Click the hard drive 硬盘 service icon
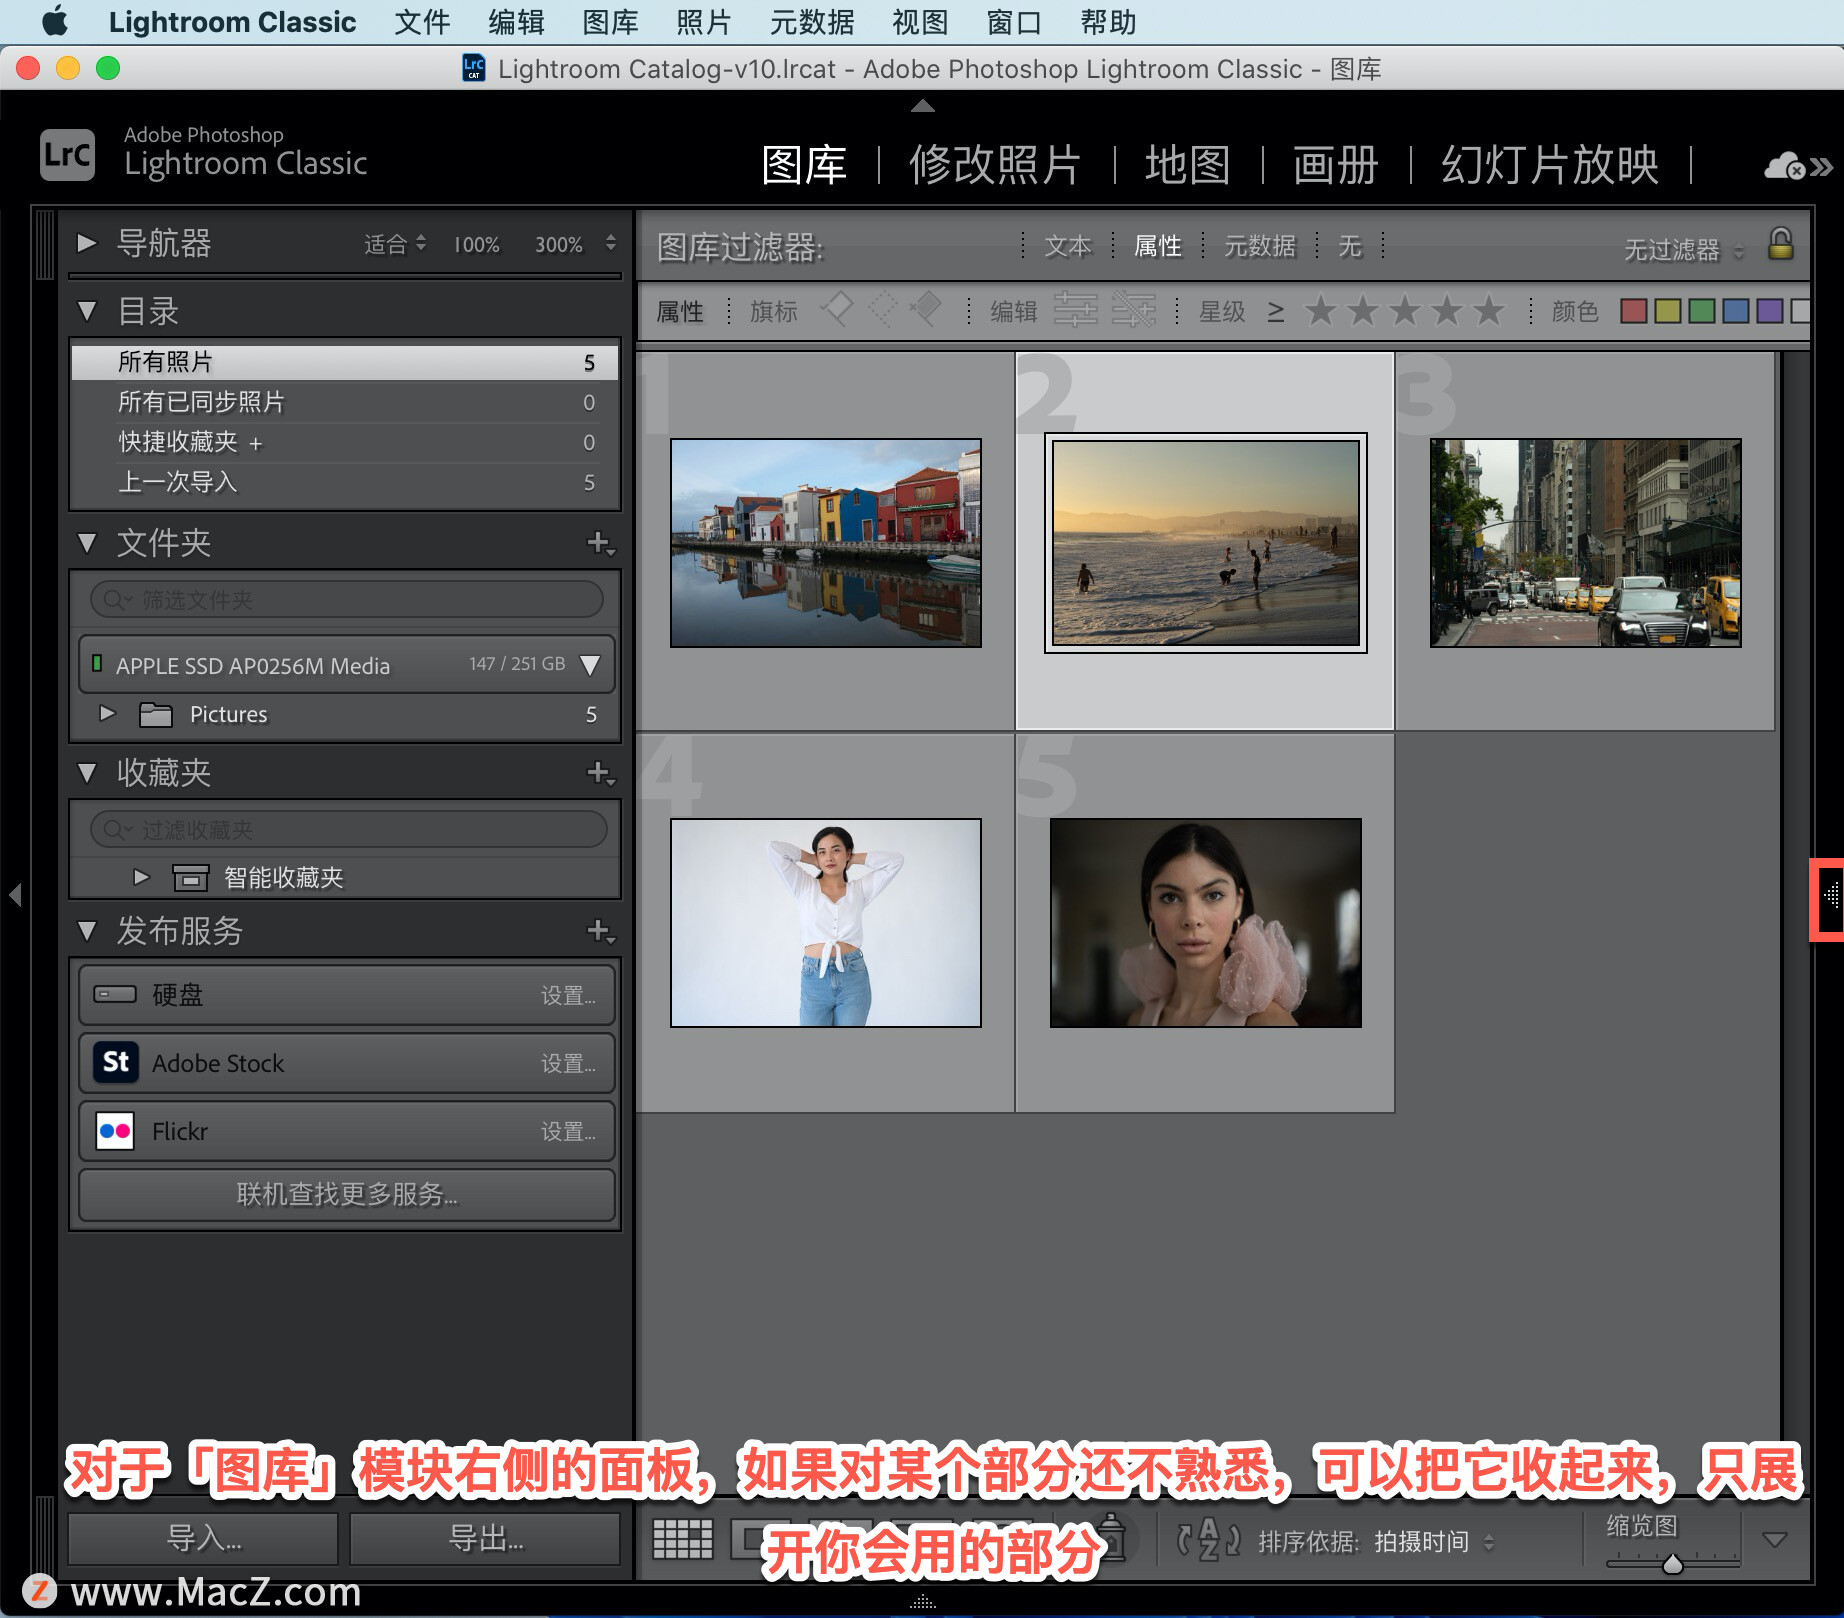The image size is (1844, 1618). [115, 994]
